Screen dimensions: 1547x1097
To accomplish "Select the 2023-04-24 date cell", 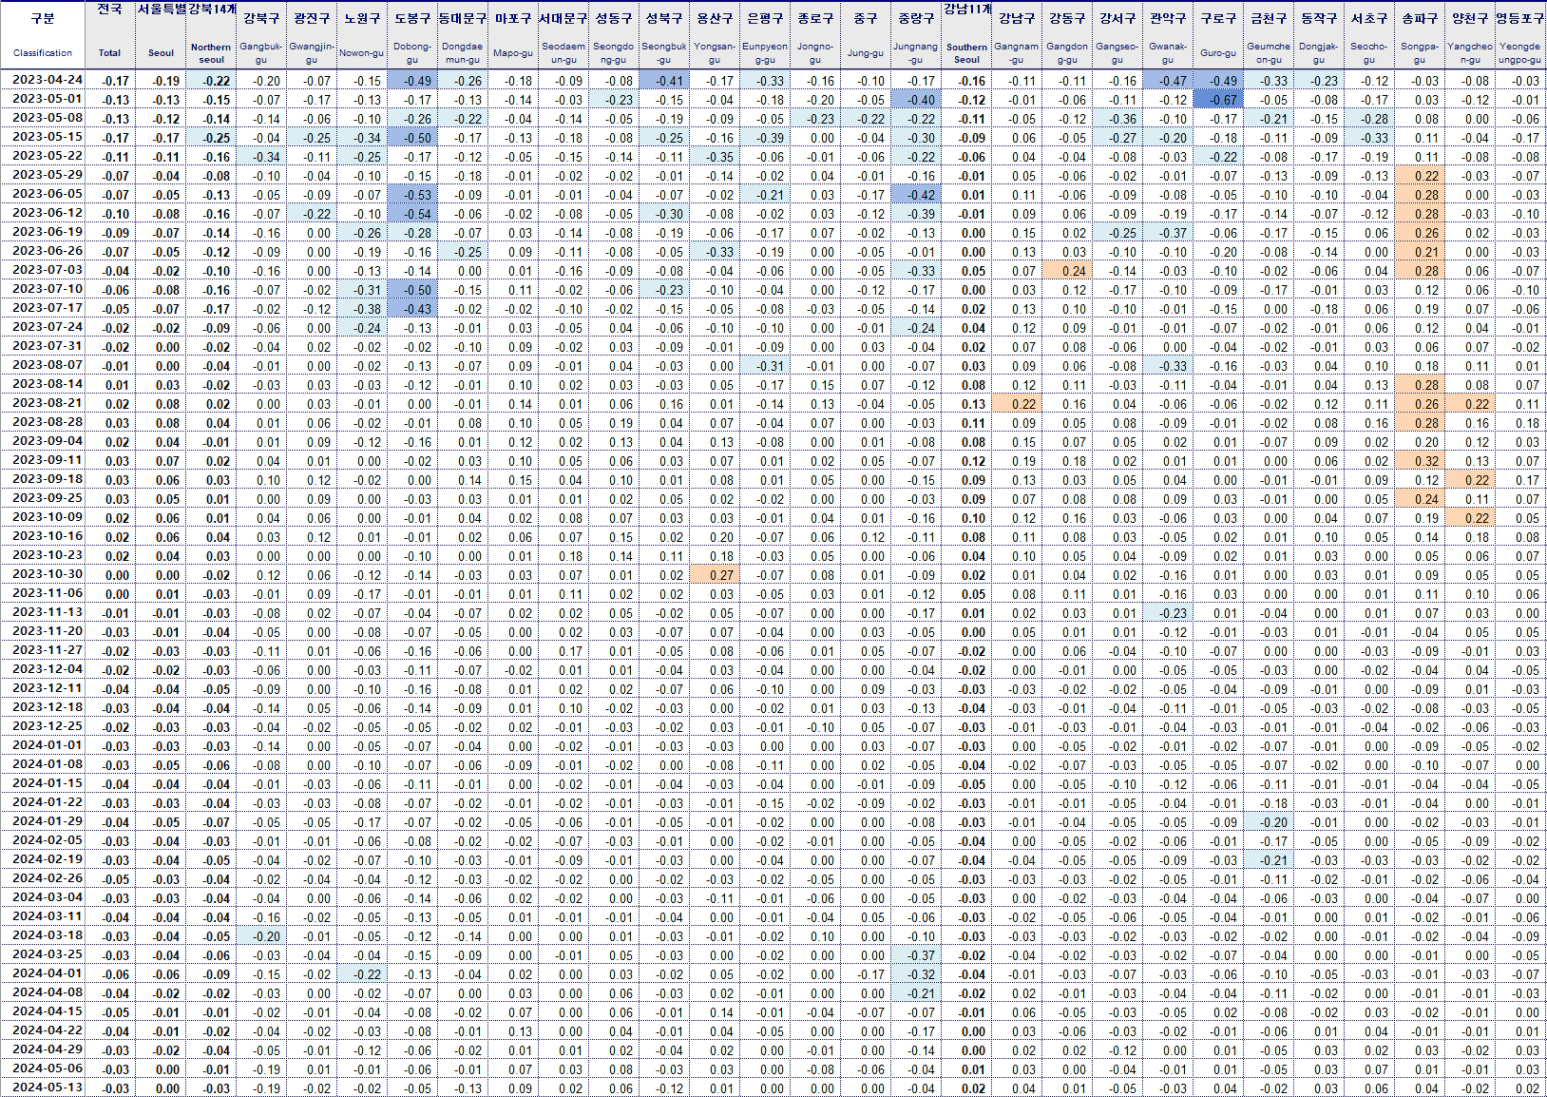I will point(48,80).
